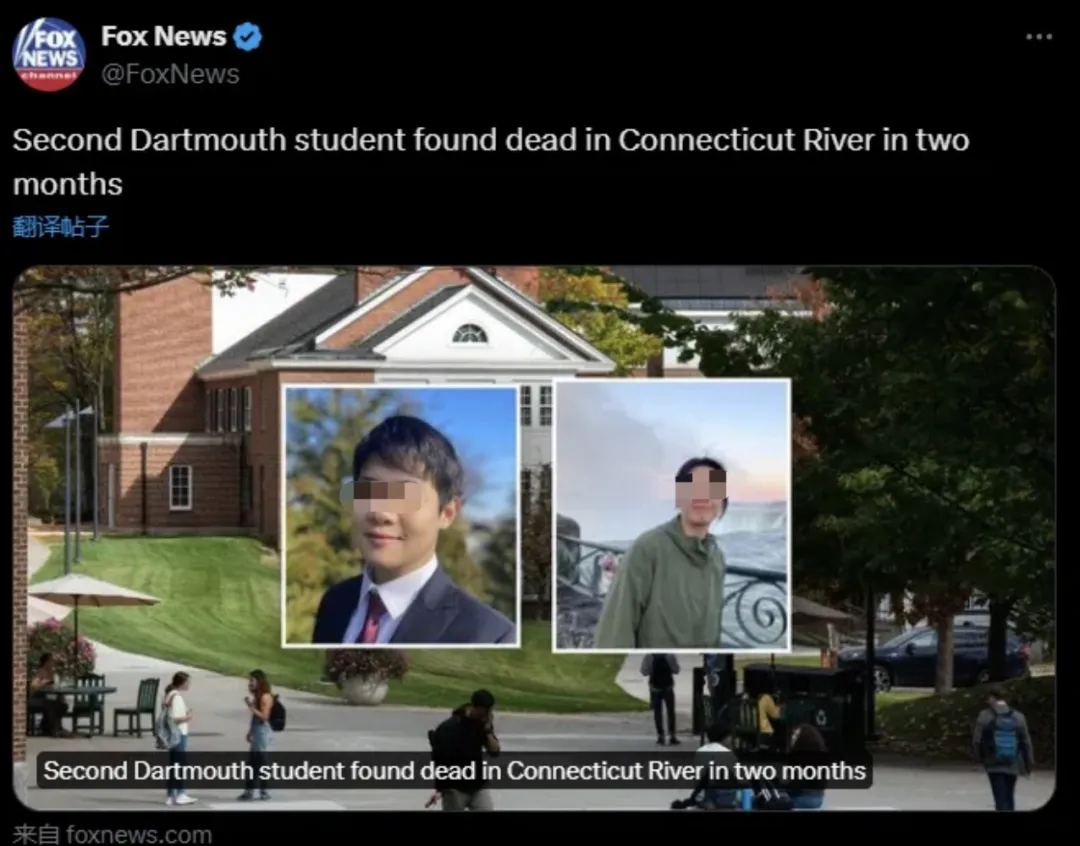Open the Fox News profile avatar
Image resolution: width=1080 pixels, height=846 pixels.
coord(49,54)
